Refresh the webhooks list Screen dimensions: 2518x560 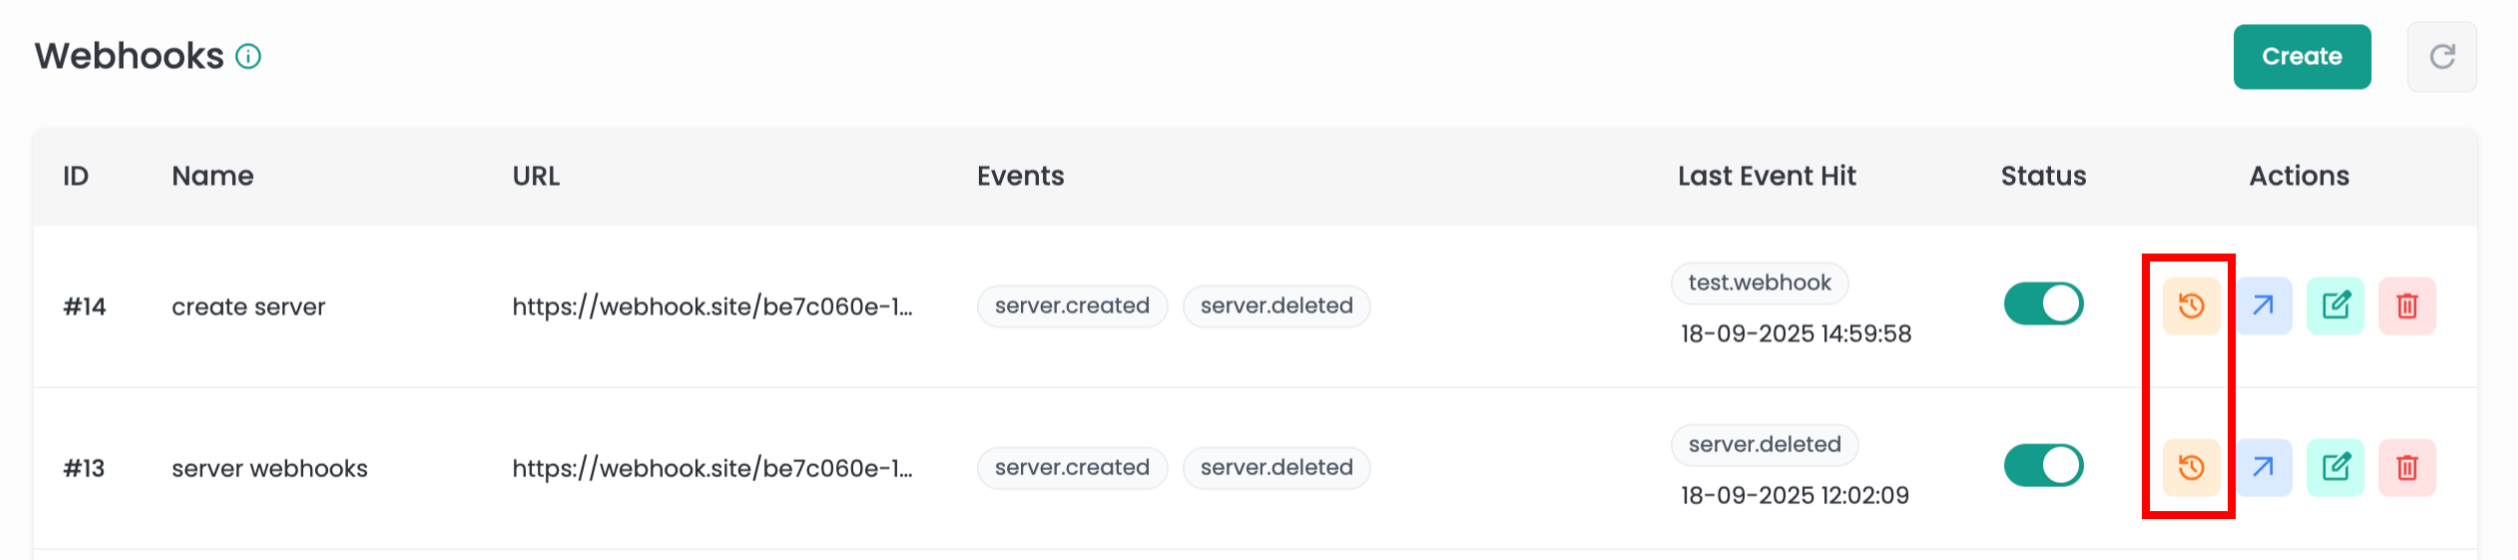coord(2442,57)
